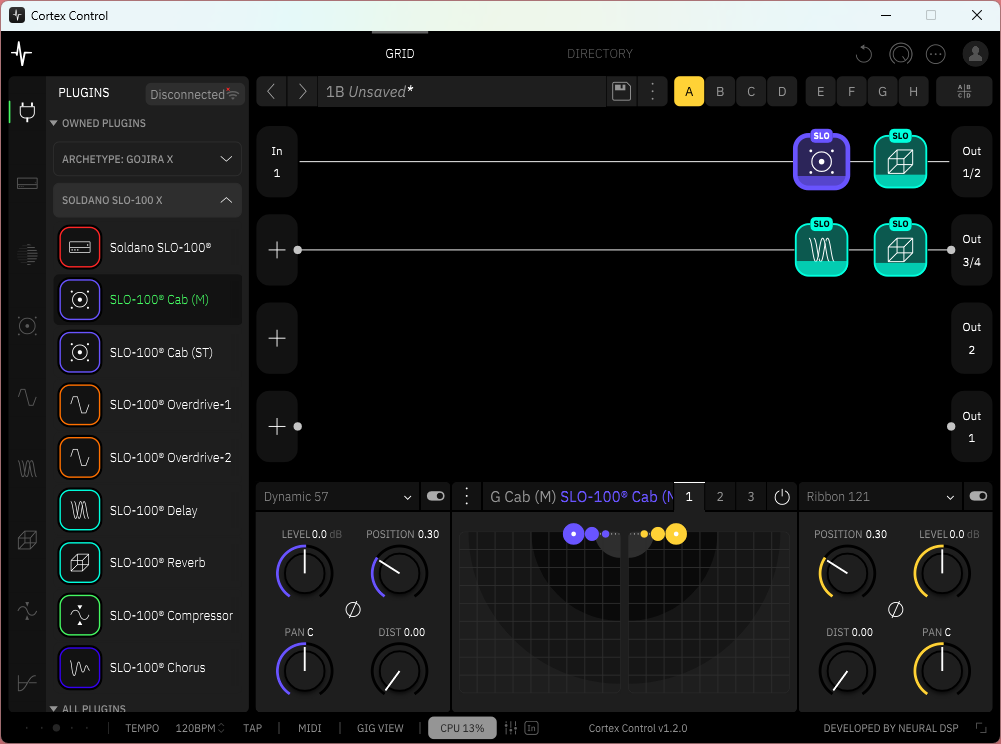Click the In input icon in status bar
The width and height of the screenshot is (1001, 744).
click(532, 727)
